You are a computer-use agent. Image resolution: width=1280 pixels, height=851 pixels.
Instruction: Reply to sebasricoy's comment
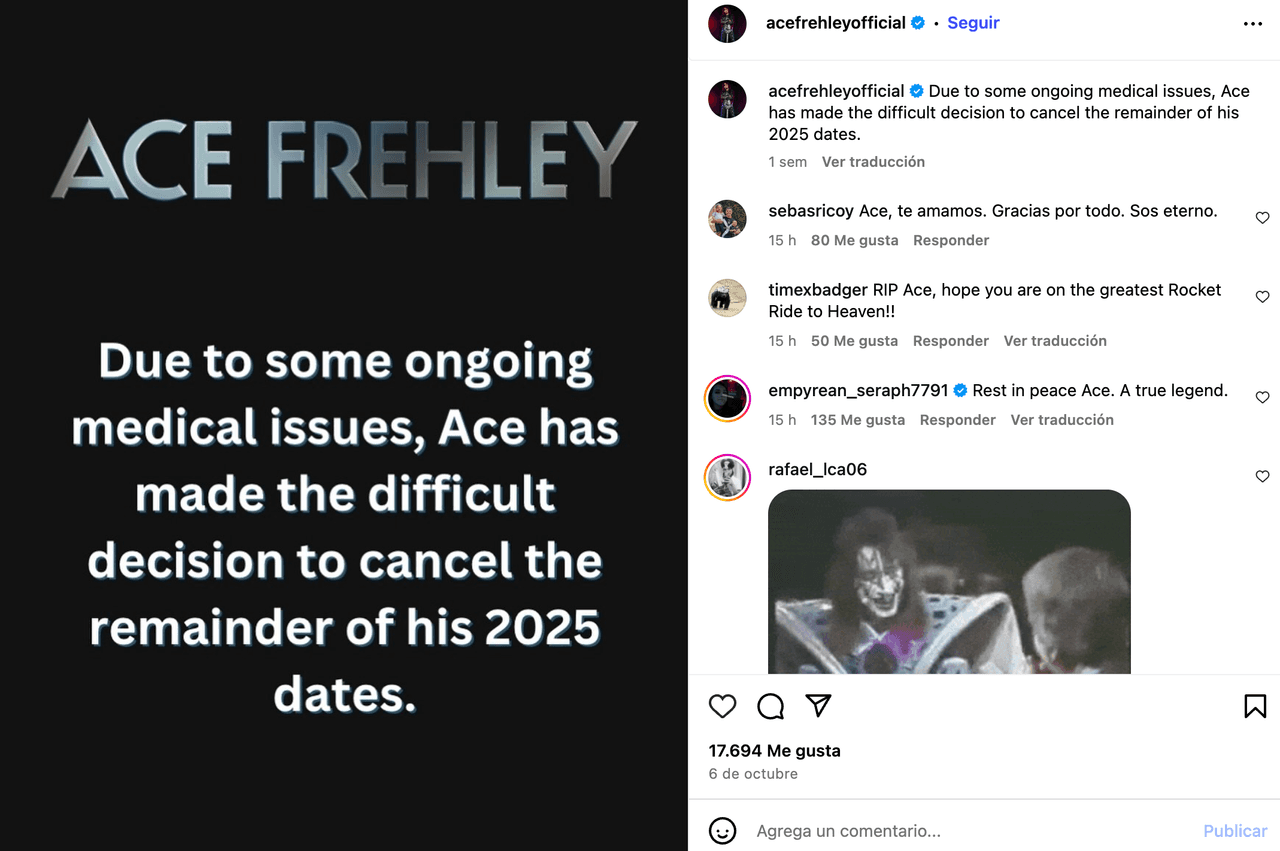click(x=950, y=240)
